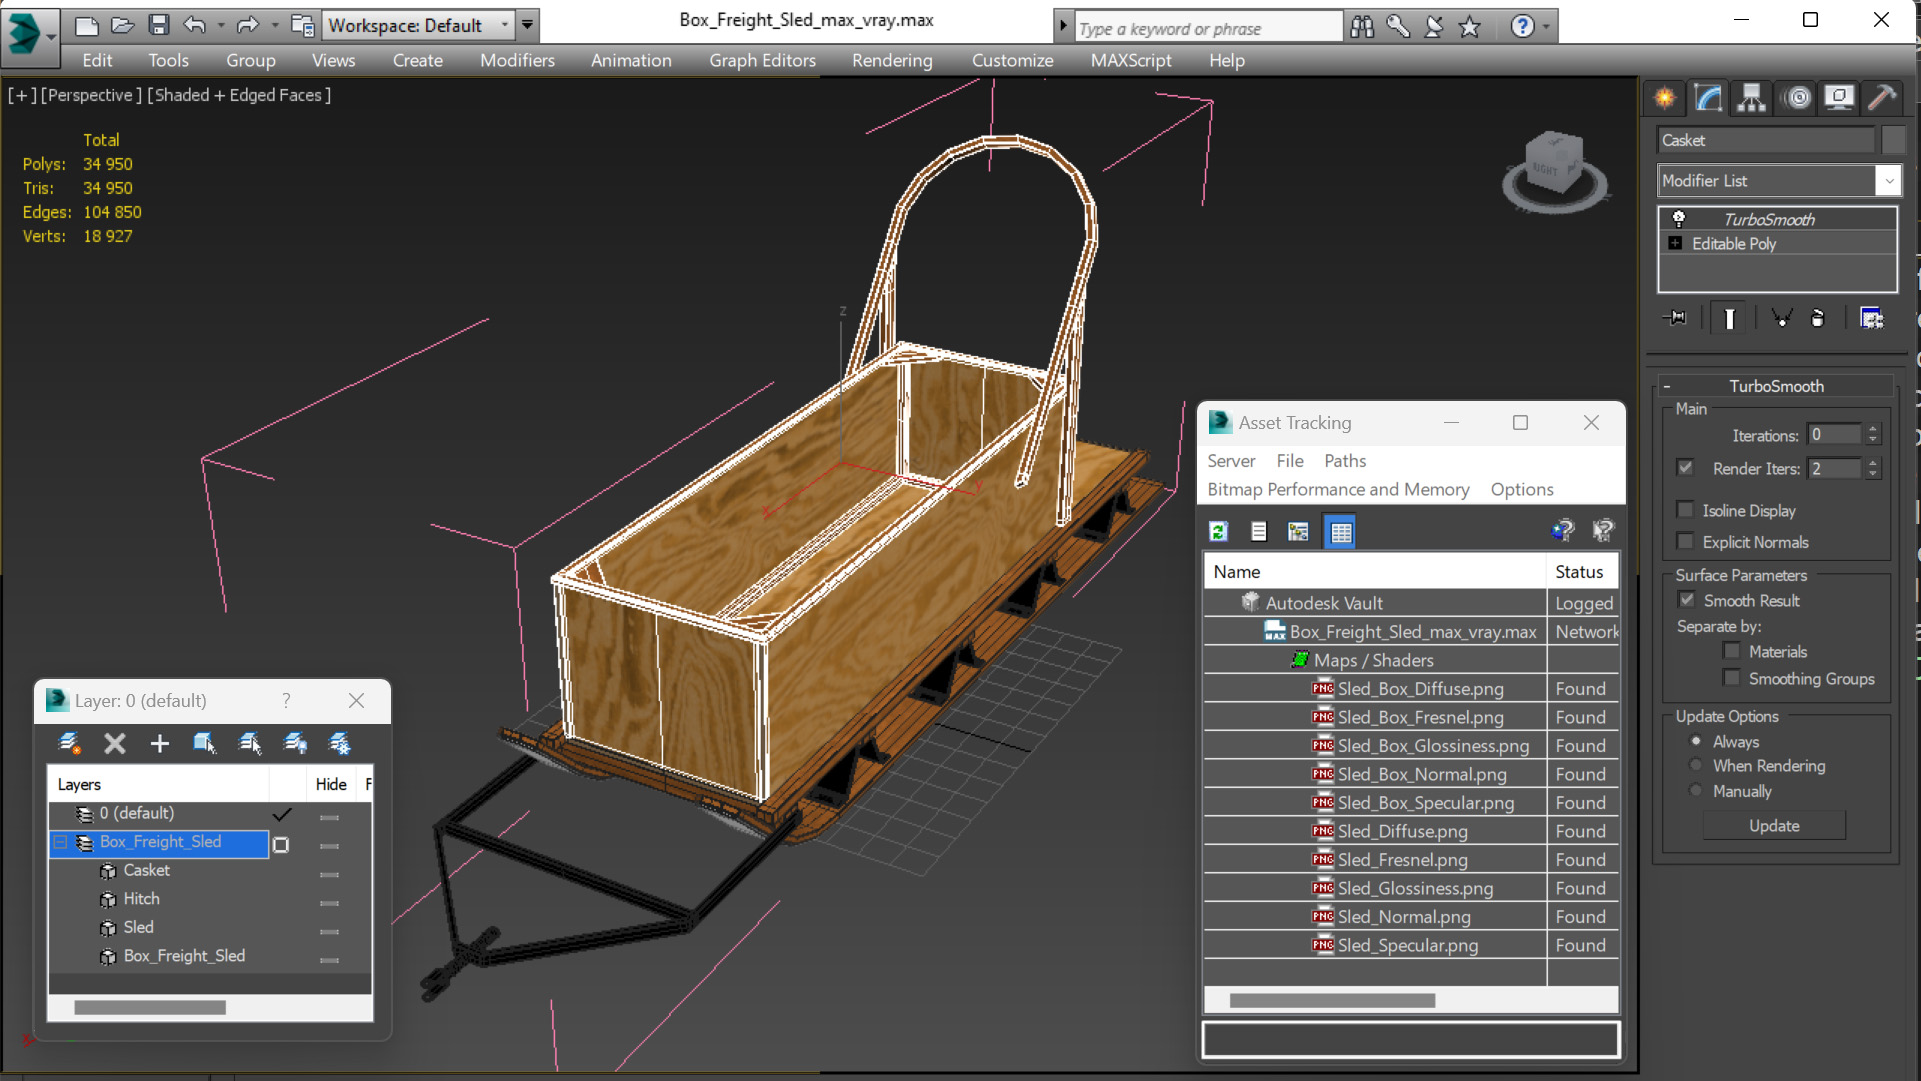The image size is (1921, 1081).
Task: Click the Name column header in Asset Tracking
Action: pyautogui.click(x=1375, y=572)
